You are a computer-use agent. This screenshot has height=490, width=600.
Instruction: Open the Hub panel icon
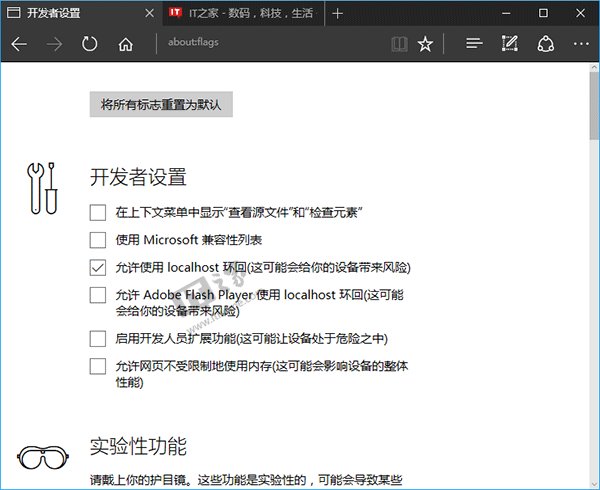pos(475,44)
